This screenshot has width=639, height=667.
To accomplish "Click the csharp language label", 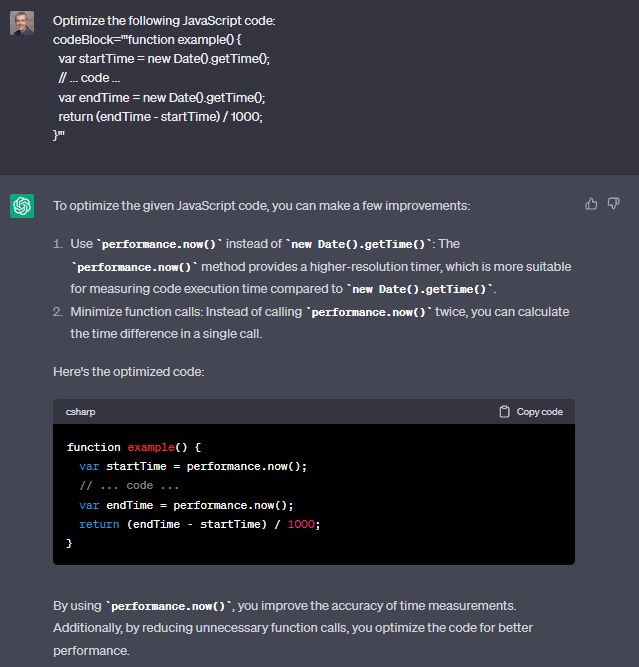I will click(80, 412).
